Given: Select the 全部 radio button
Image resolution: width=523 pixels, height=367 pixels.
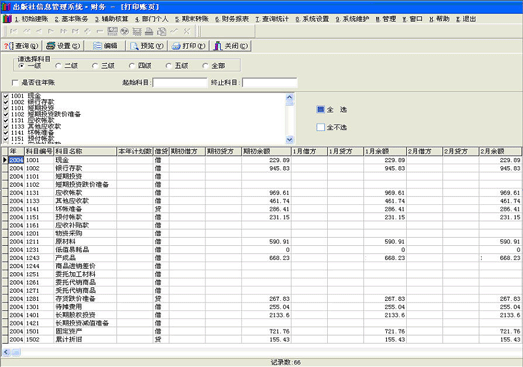Looking at the screenshot, I should point(205,66).
